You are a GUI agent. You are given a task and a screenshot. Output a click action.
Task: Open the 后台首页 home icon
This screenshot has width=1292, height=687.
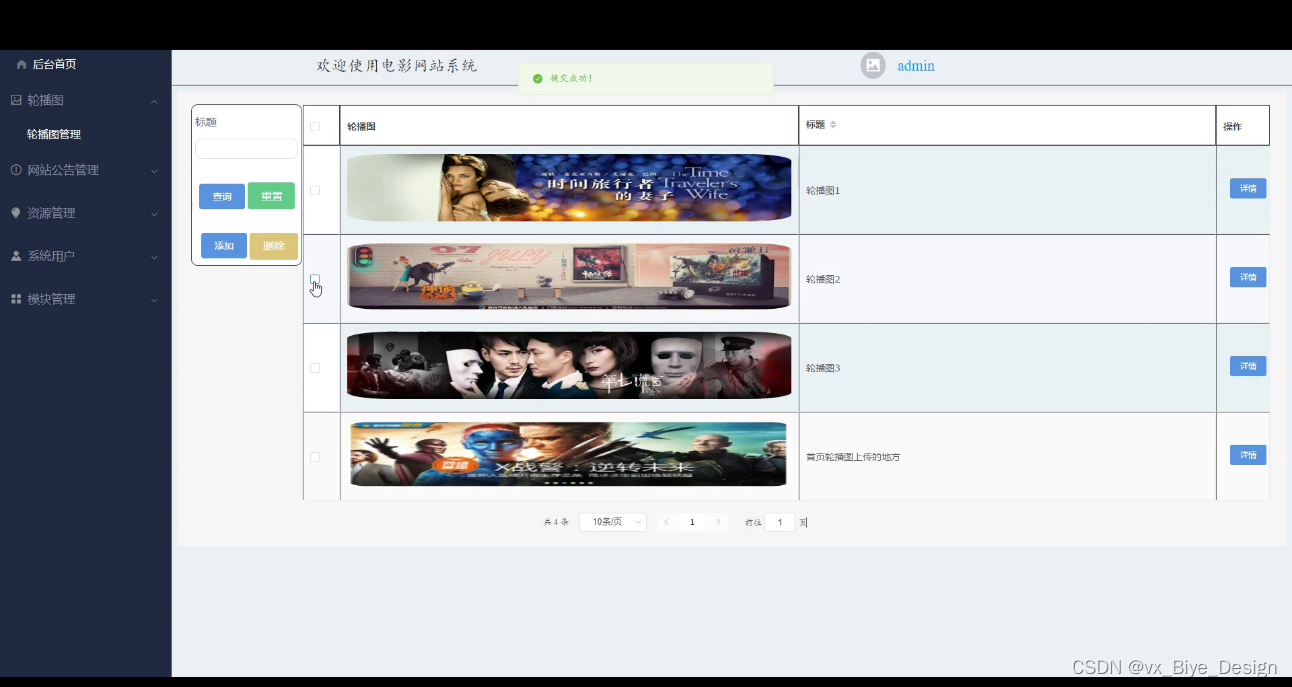[x=21, y=64]
